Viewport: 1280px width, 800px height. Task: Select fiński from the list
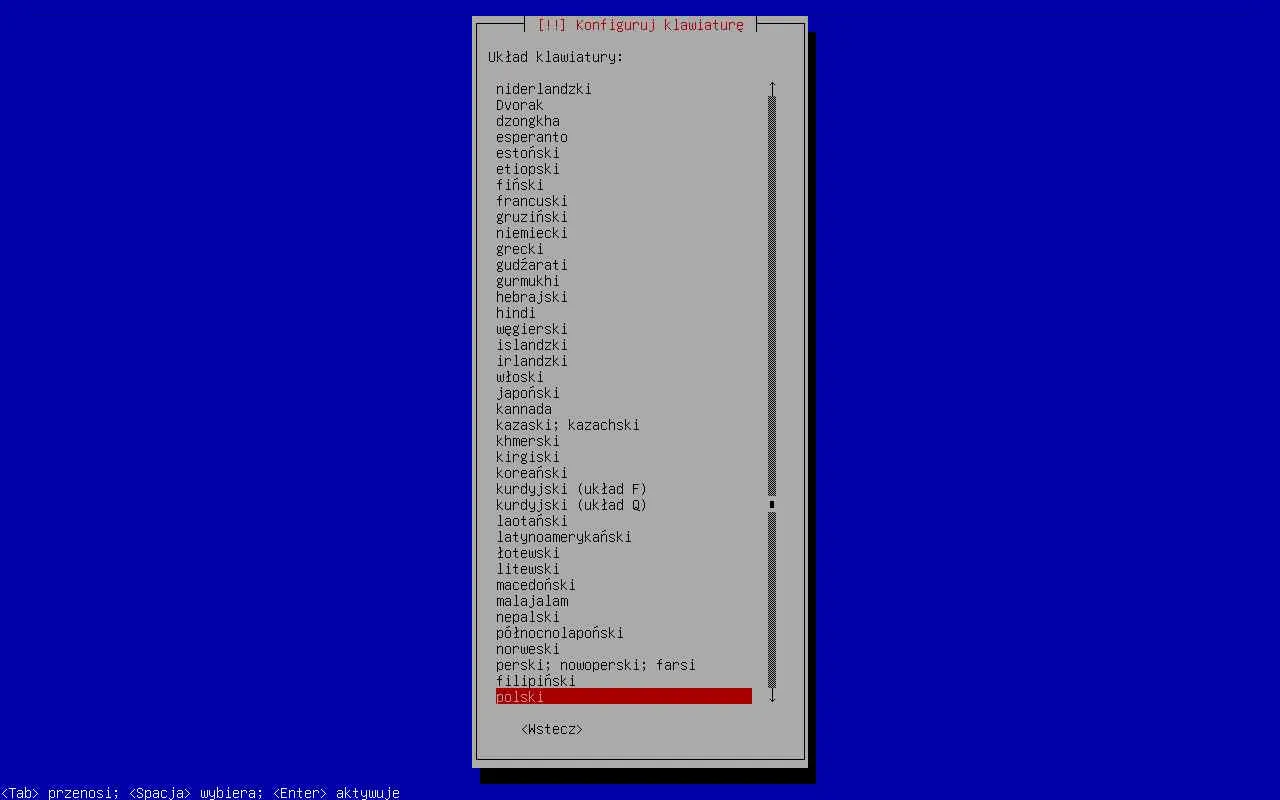click(624, 185)
